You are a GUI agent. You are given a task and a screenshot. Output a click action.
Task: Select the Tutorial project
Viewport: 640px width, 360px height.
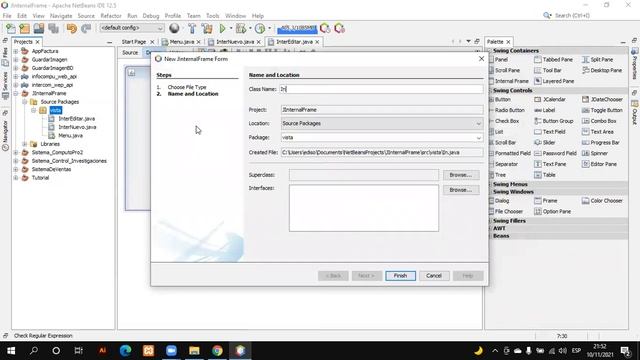click(x=40, y=178)
